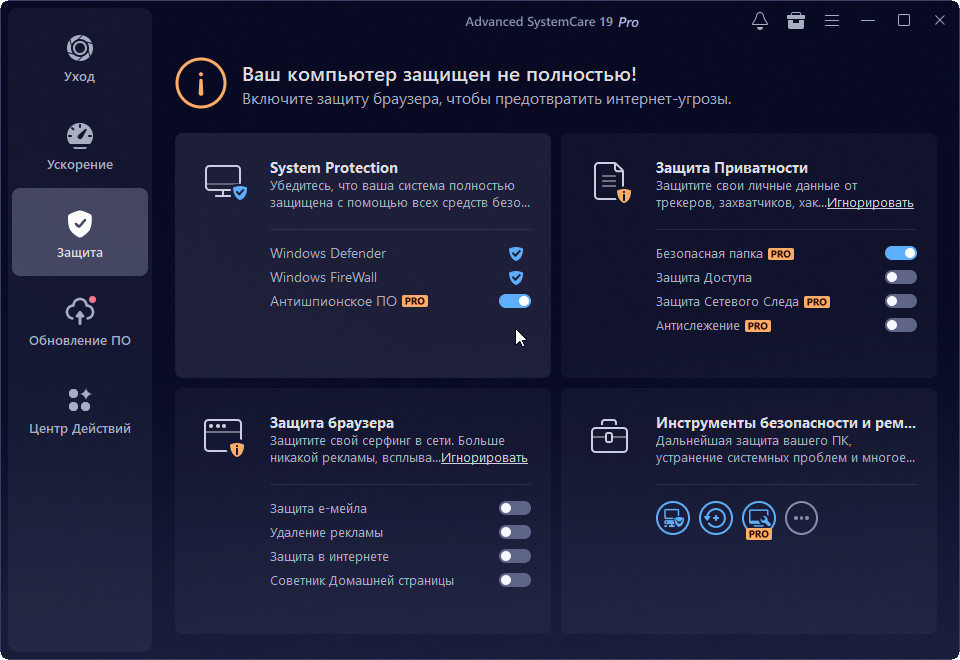Open the Ускорение sidebar section
960x660 pixels.
pyautogui.click(x=80, y=147)
